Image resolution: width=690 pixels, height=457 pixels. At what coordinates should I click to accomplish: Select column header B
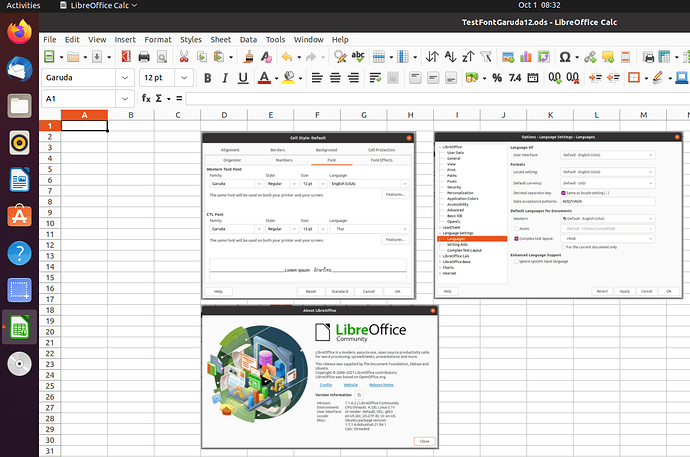pos(131,115)
